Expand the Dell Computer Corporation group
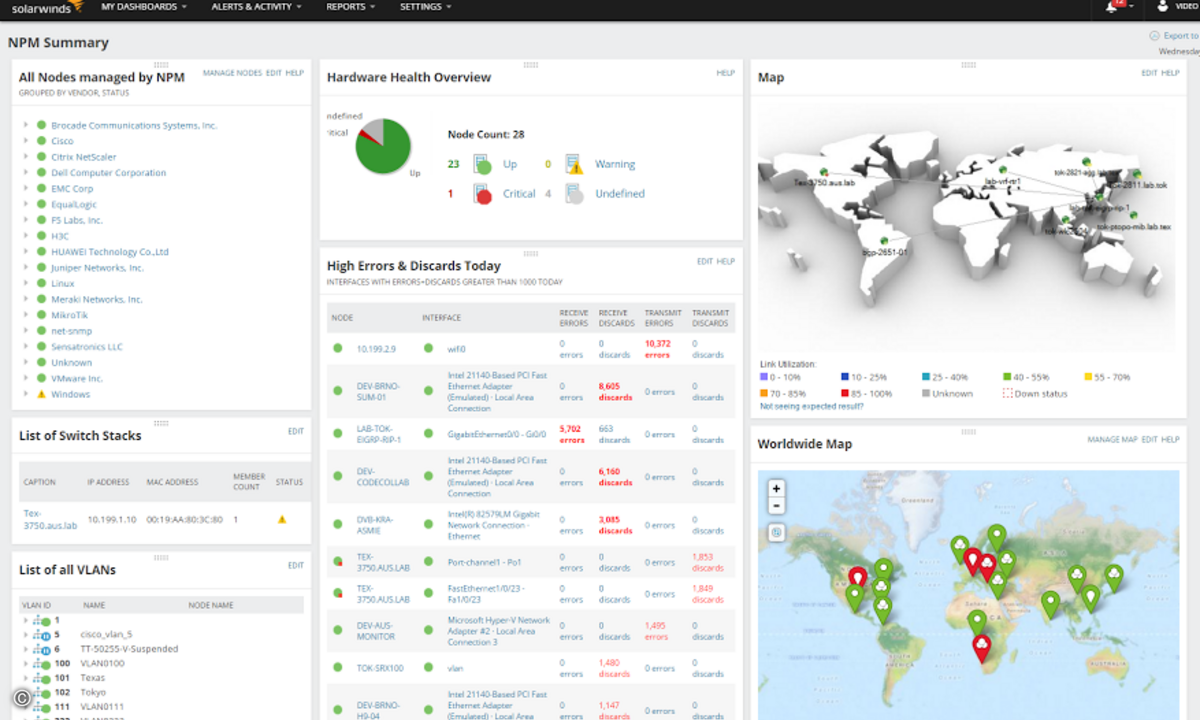This screenshot has height=720, width=1200. point(25,173)
